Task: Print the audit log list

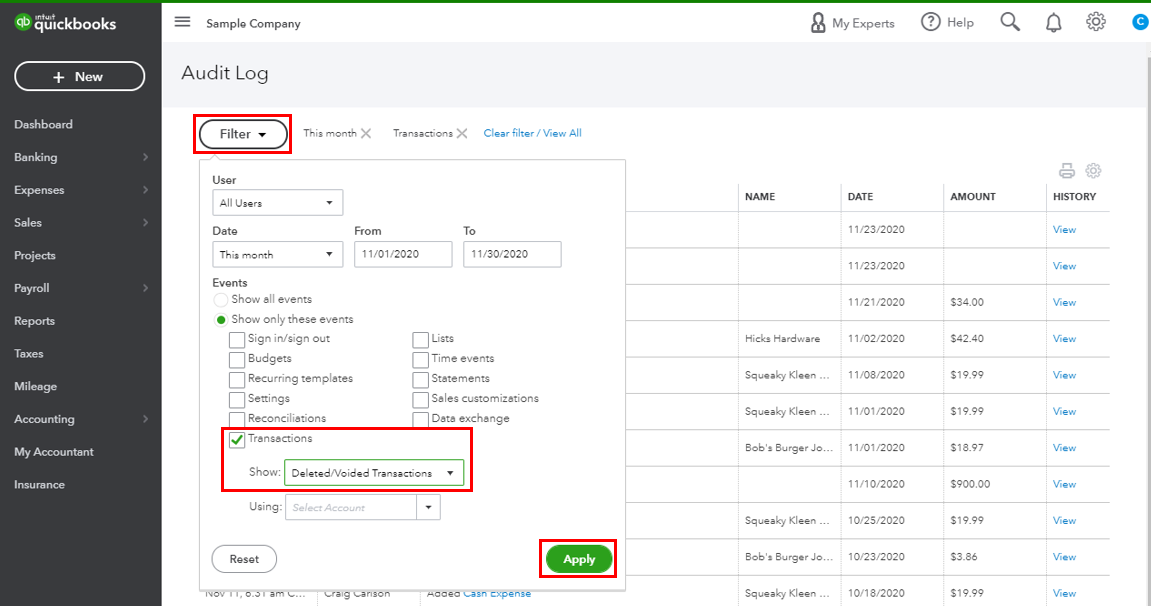Action: click(x=1067, y=171)
